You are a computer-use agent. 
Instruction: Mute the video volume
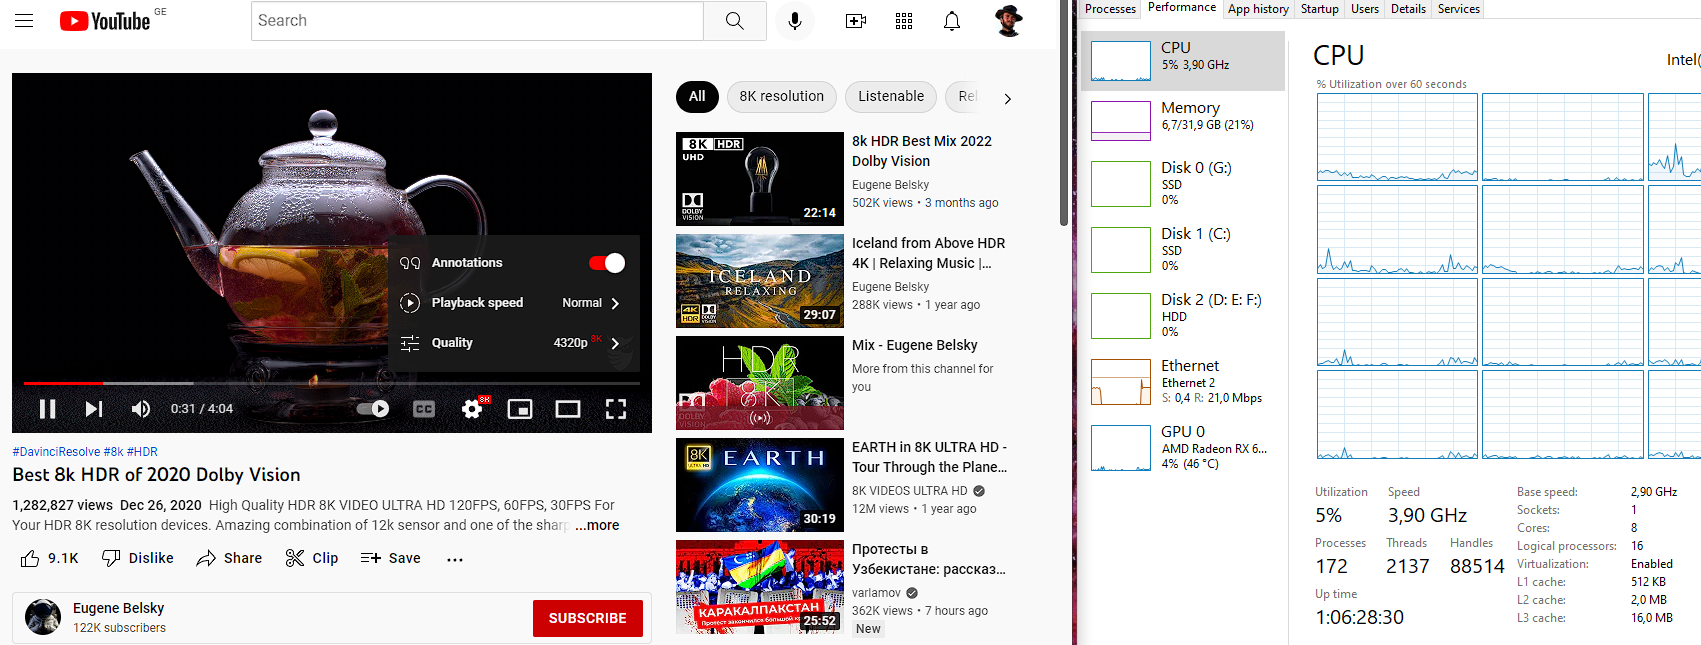point(141,409)
